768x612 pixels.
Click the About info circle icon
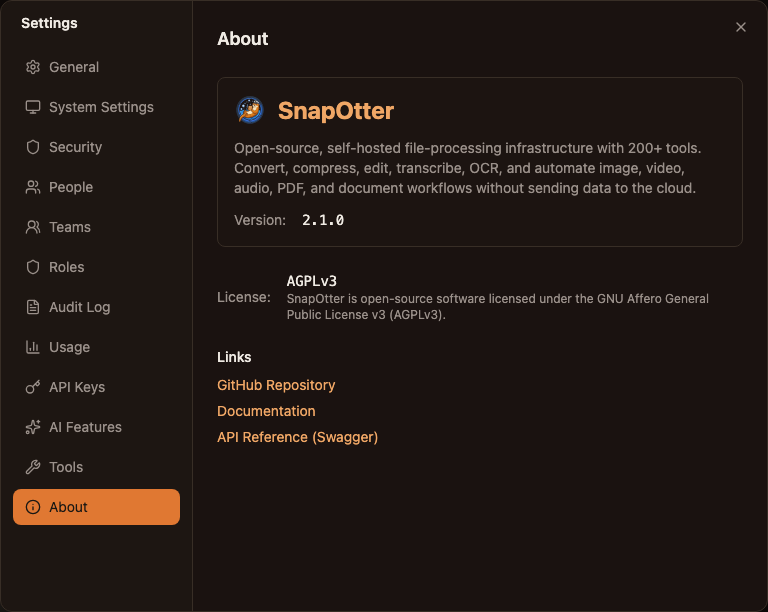[x=33, y=507]
